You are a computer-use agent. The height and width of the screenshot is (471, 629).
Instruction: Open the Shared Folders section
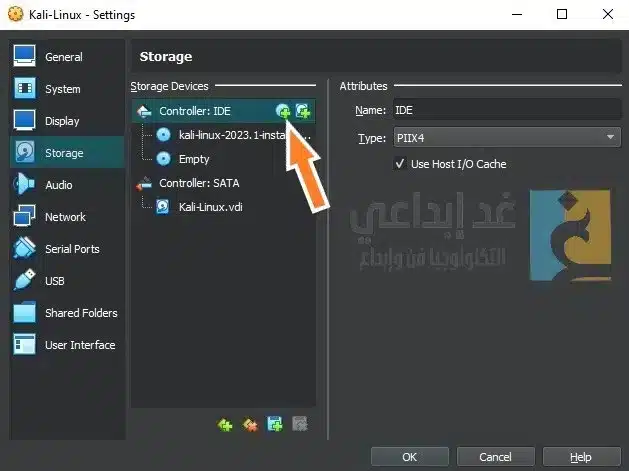pos(67,313)
